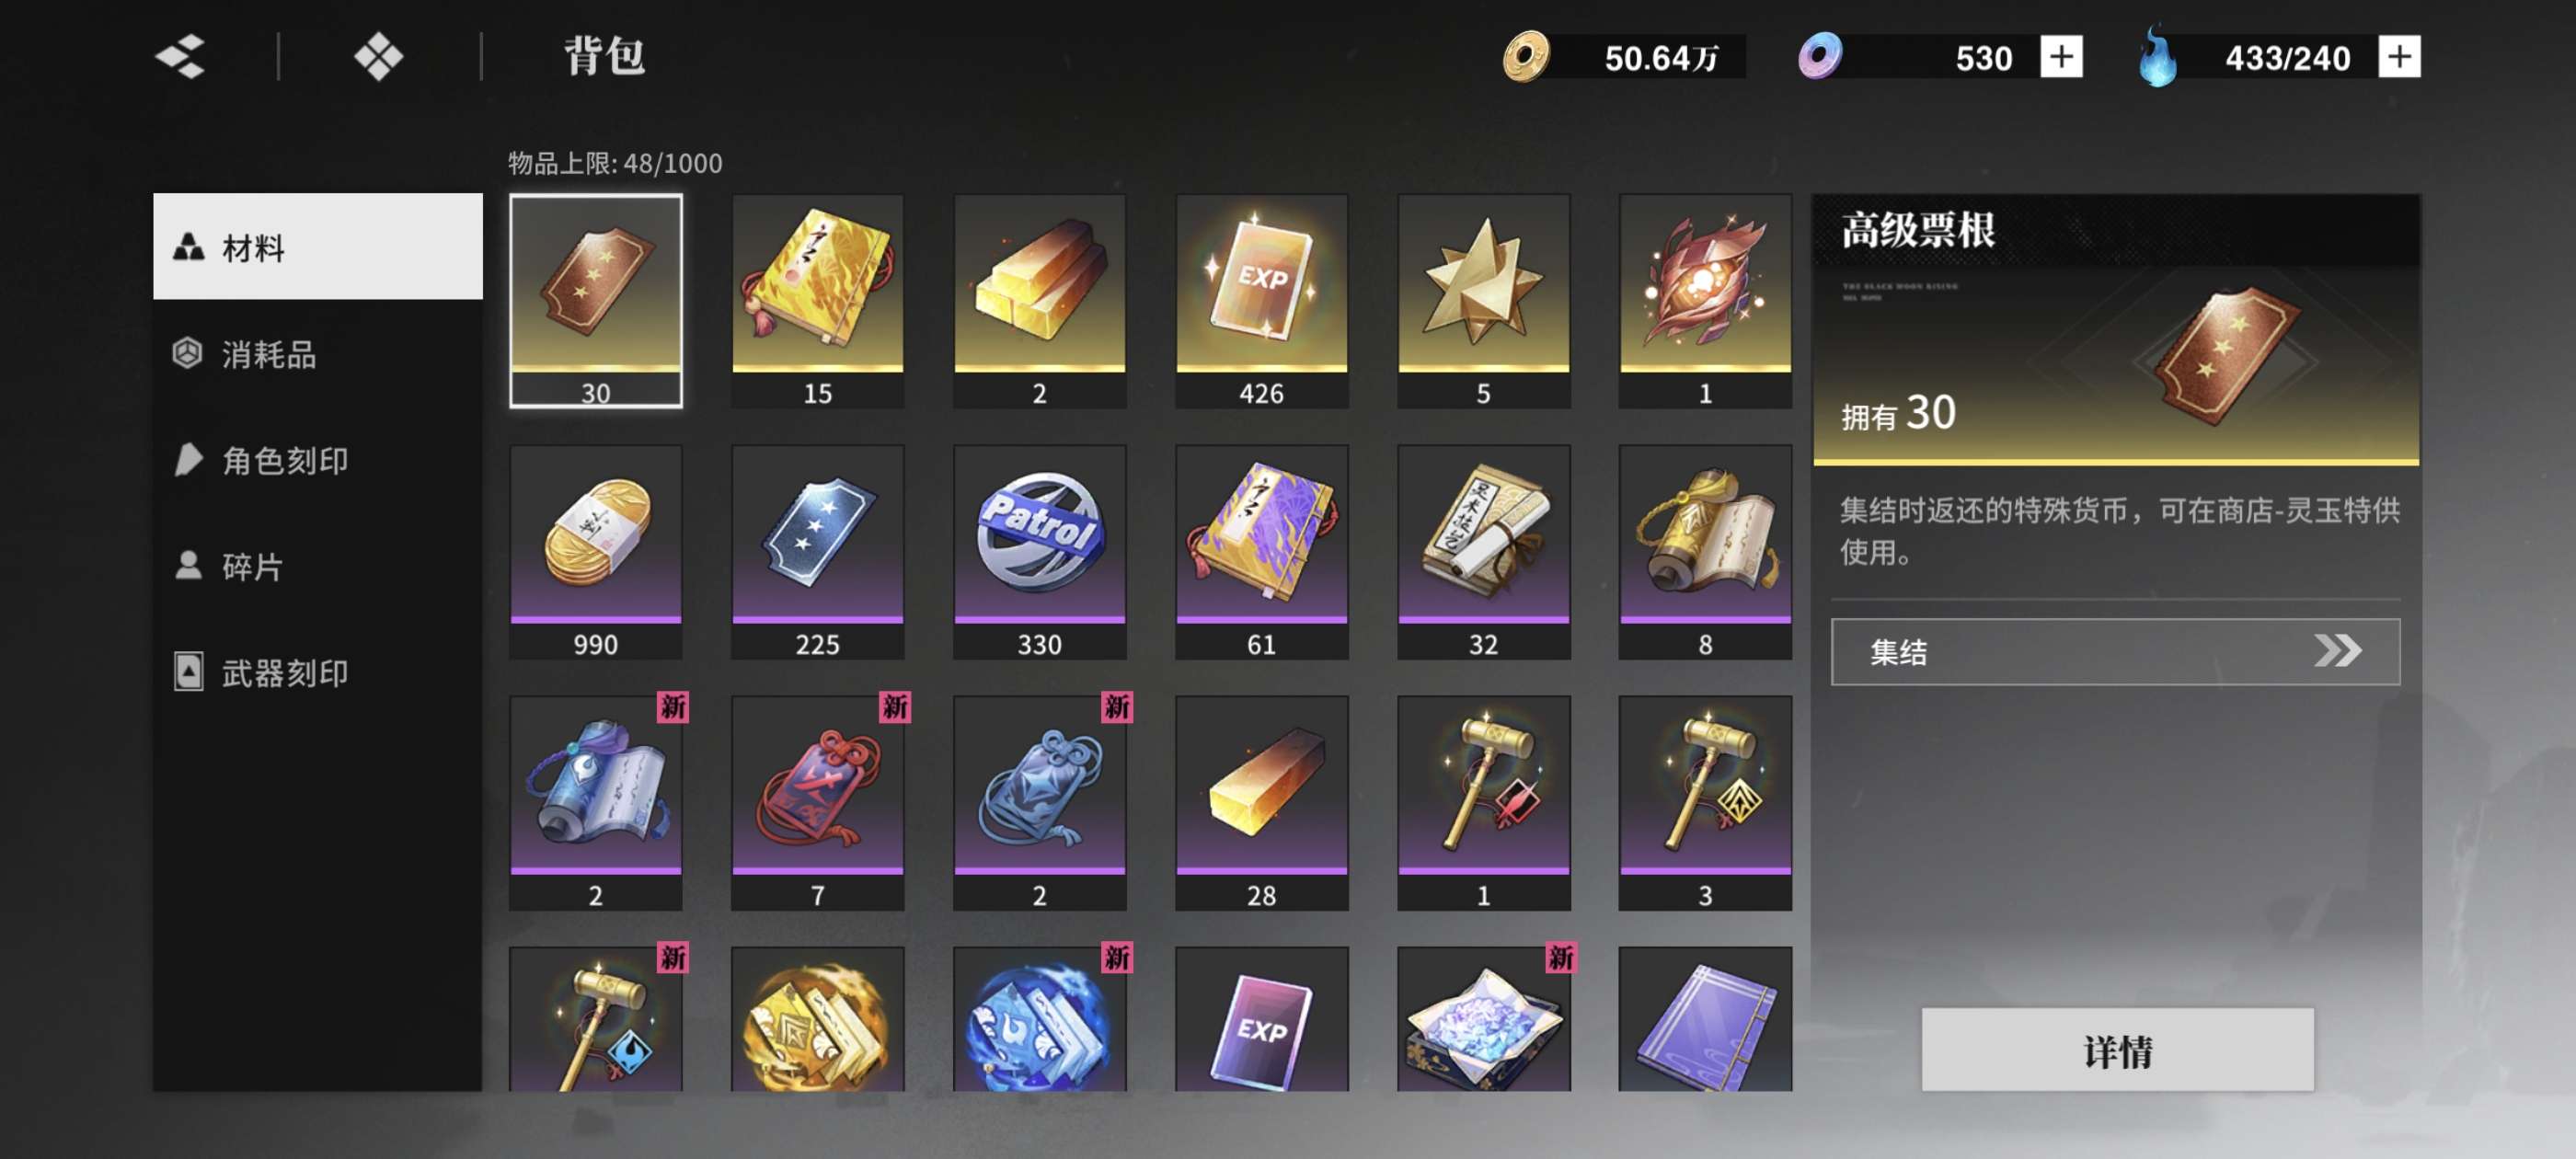Image resolution: width=2576 pixels, height=1159 pixels.
Task: Add more purple jade currency with plus
Action: coord(2061,57)
